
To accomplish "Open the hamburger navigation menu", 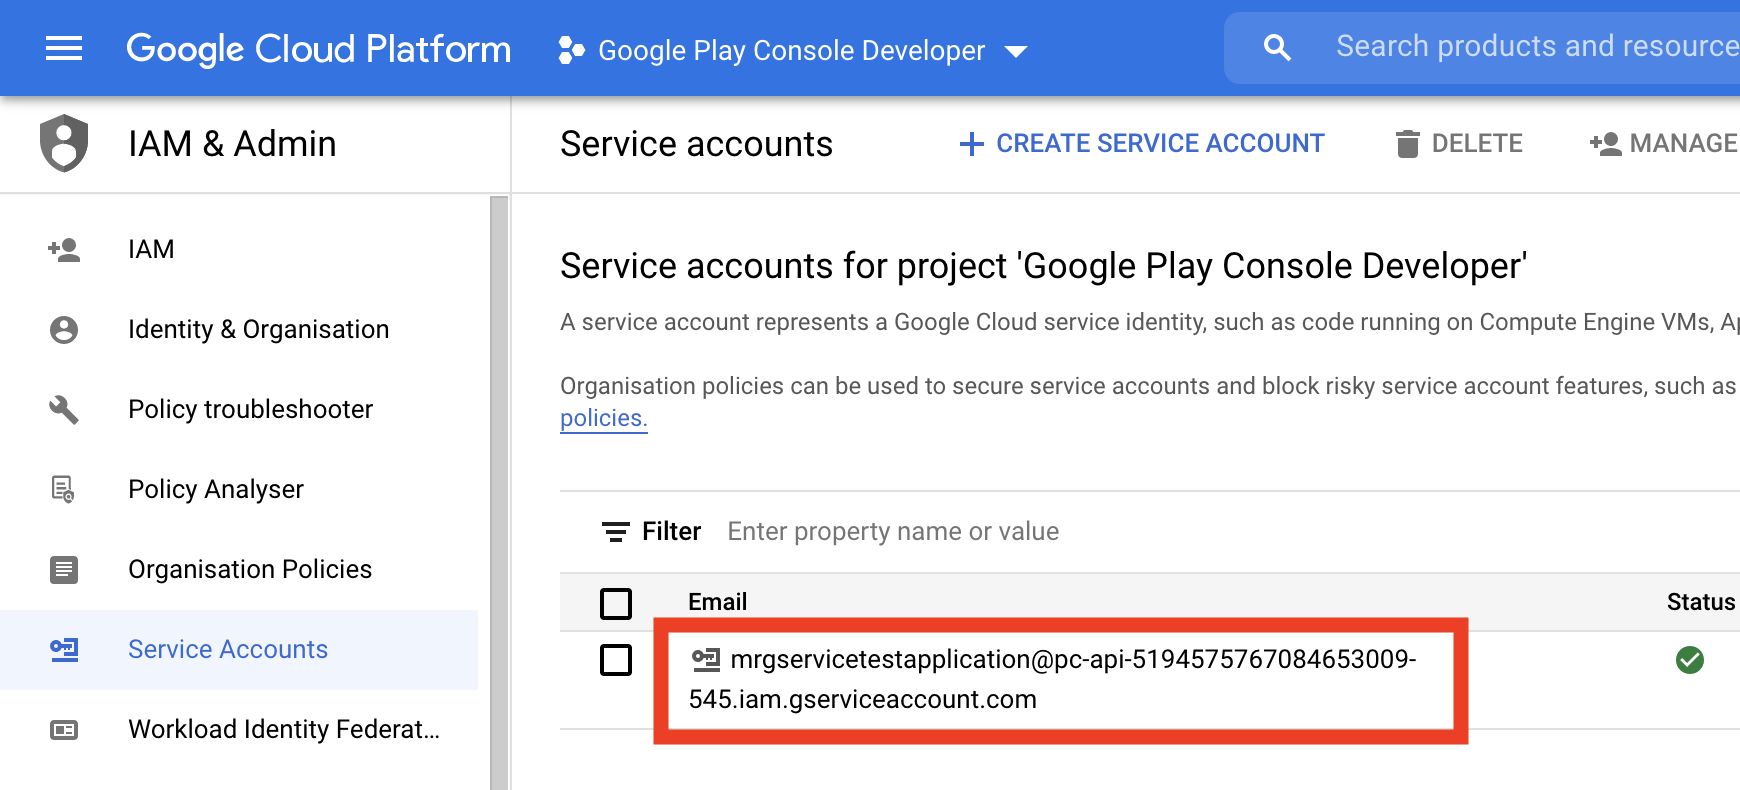I will tap(64, 48).
